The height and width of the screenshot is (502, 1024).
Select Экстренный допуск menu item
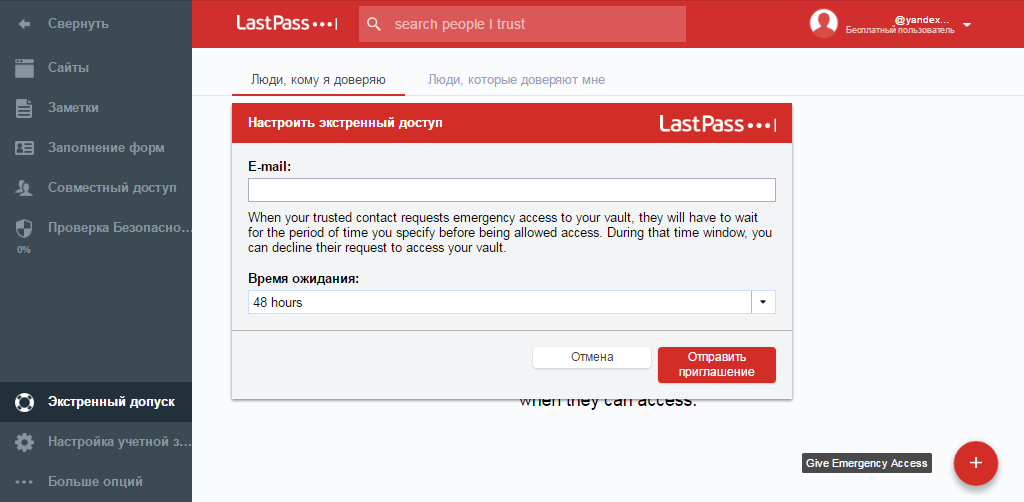click(x=96, y=402)
